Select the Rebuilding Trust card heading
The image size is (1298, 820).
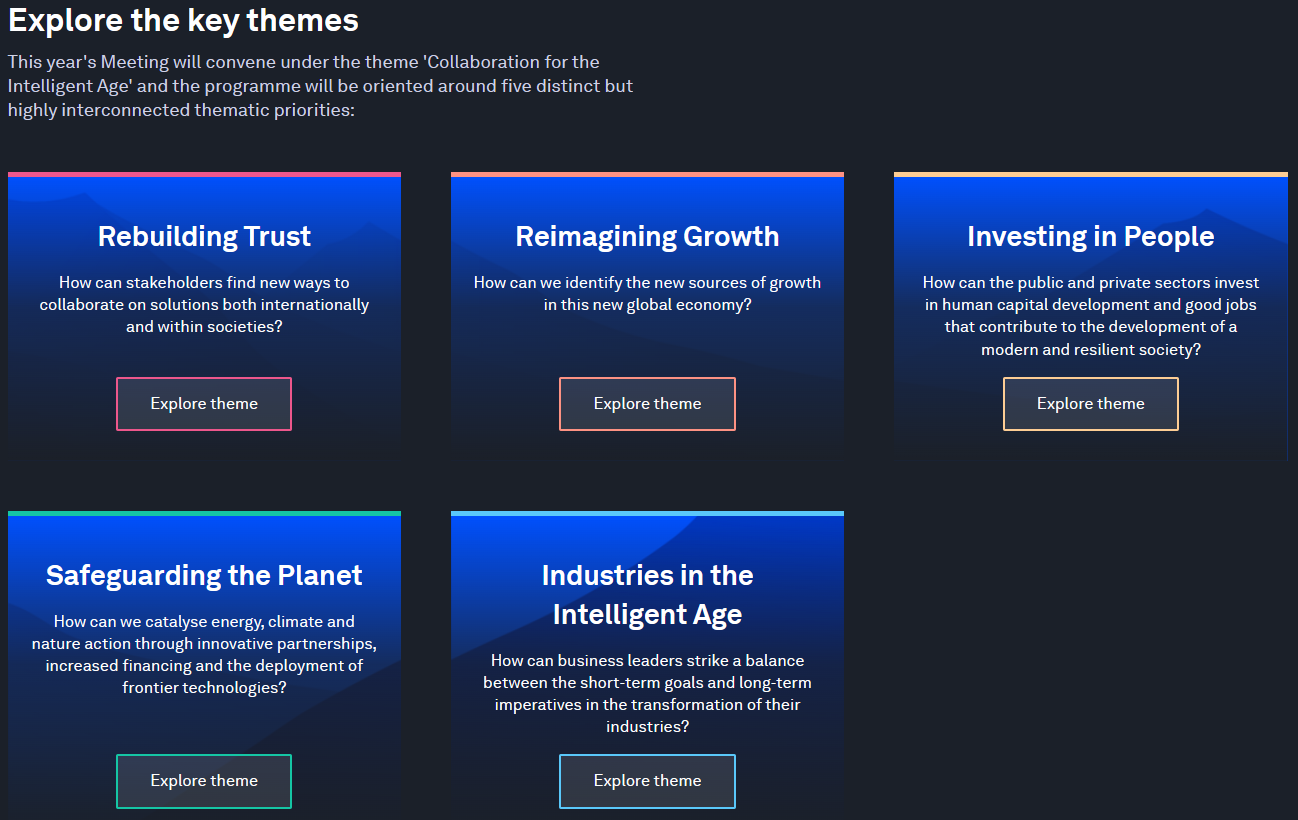(x=204, y=236)
